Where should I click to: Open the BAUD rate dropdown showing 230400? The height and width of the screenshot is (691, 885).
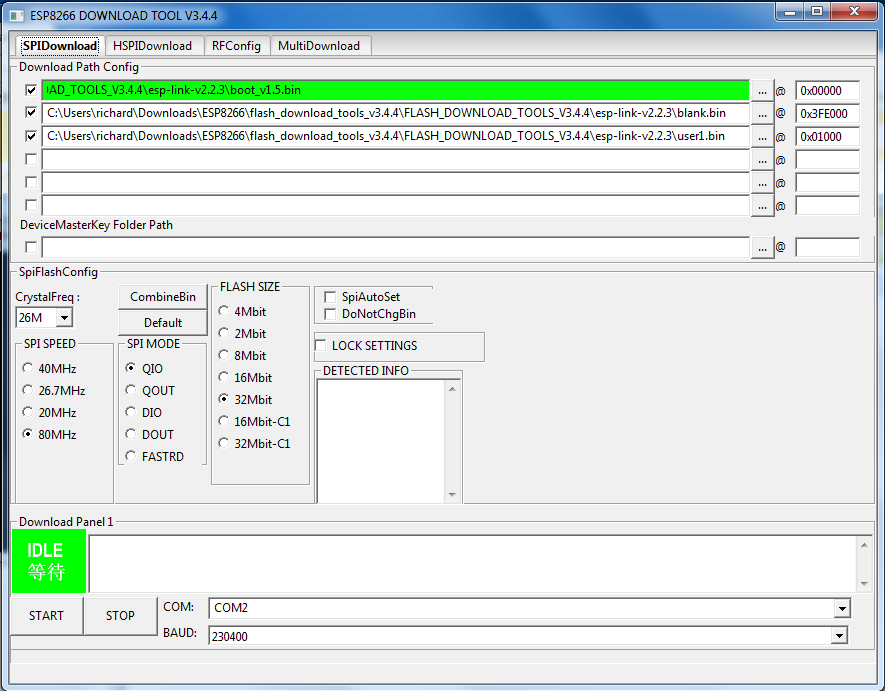click(x=839, y=636)
